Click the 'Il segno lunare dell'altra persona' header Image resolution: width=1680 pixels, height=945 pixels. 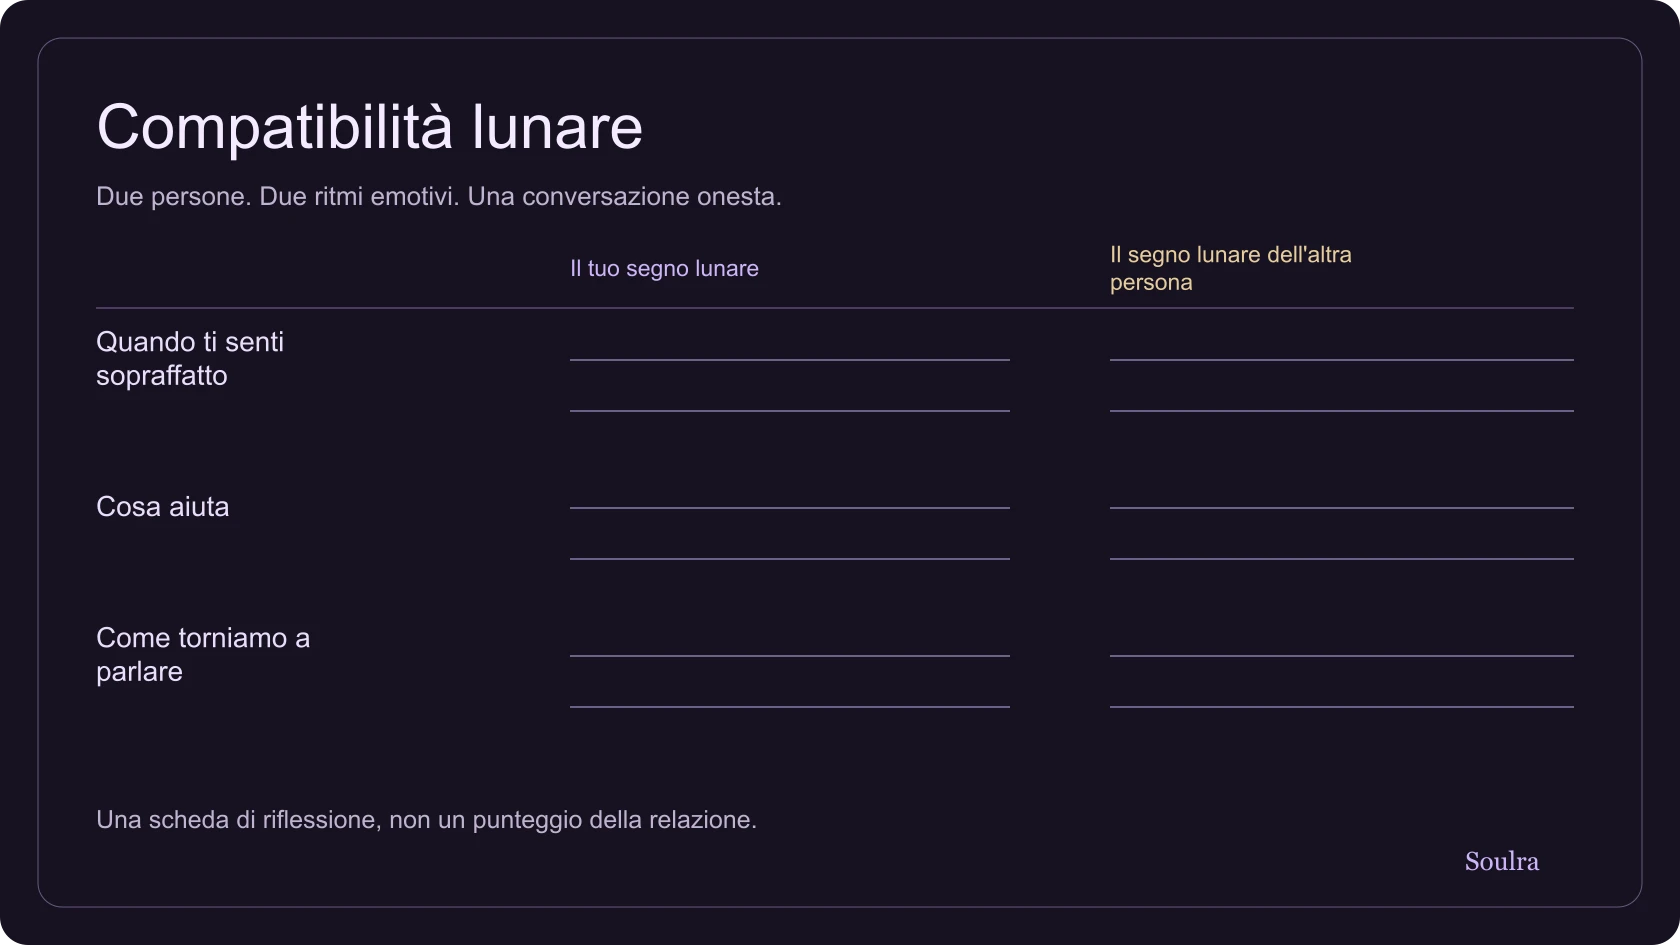click(1230, 268)
